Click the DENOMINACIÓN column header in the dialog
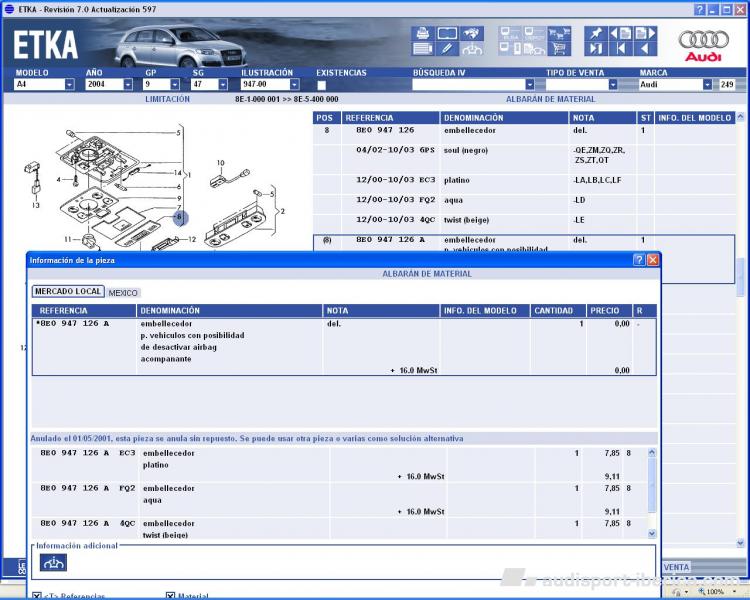Viewport: 750px width, 600px height. tap(230, 311)
